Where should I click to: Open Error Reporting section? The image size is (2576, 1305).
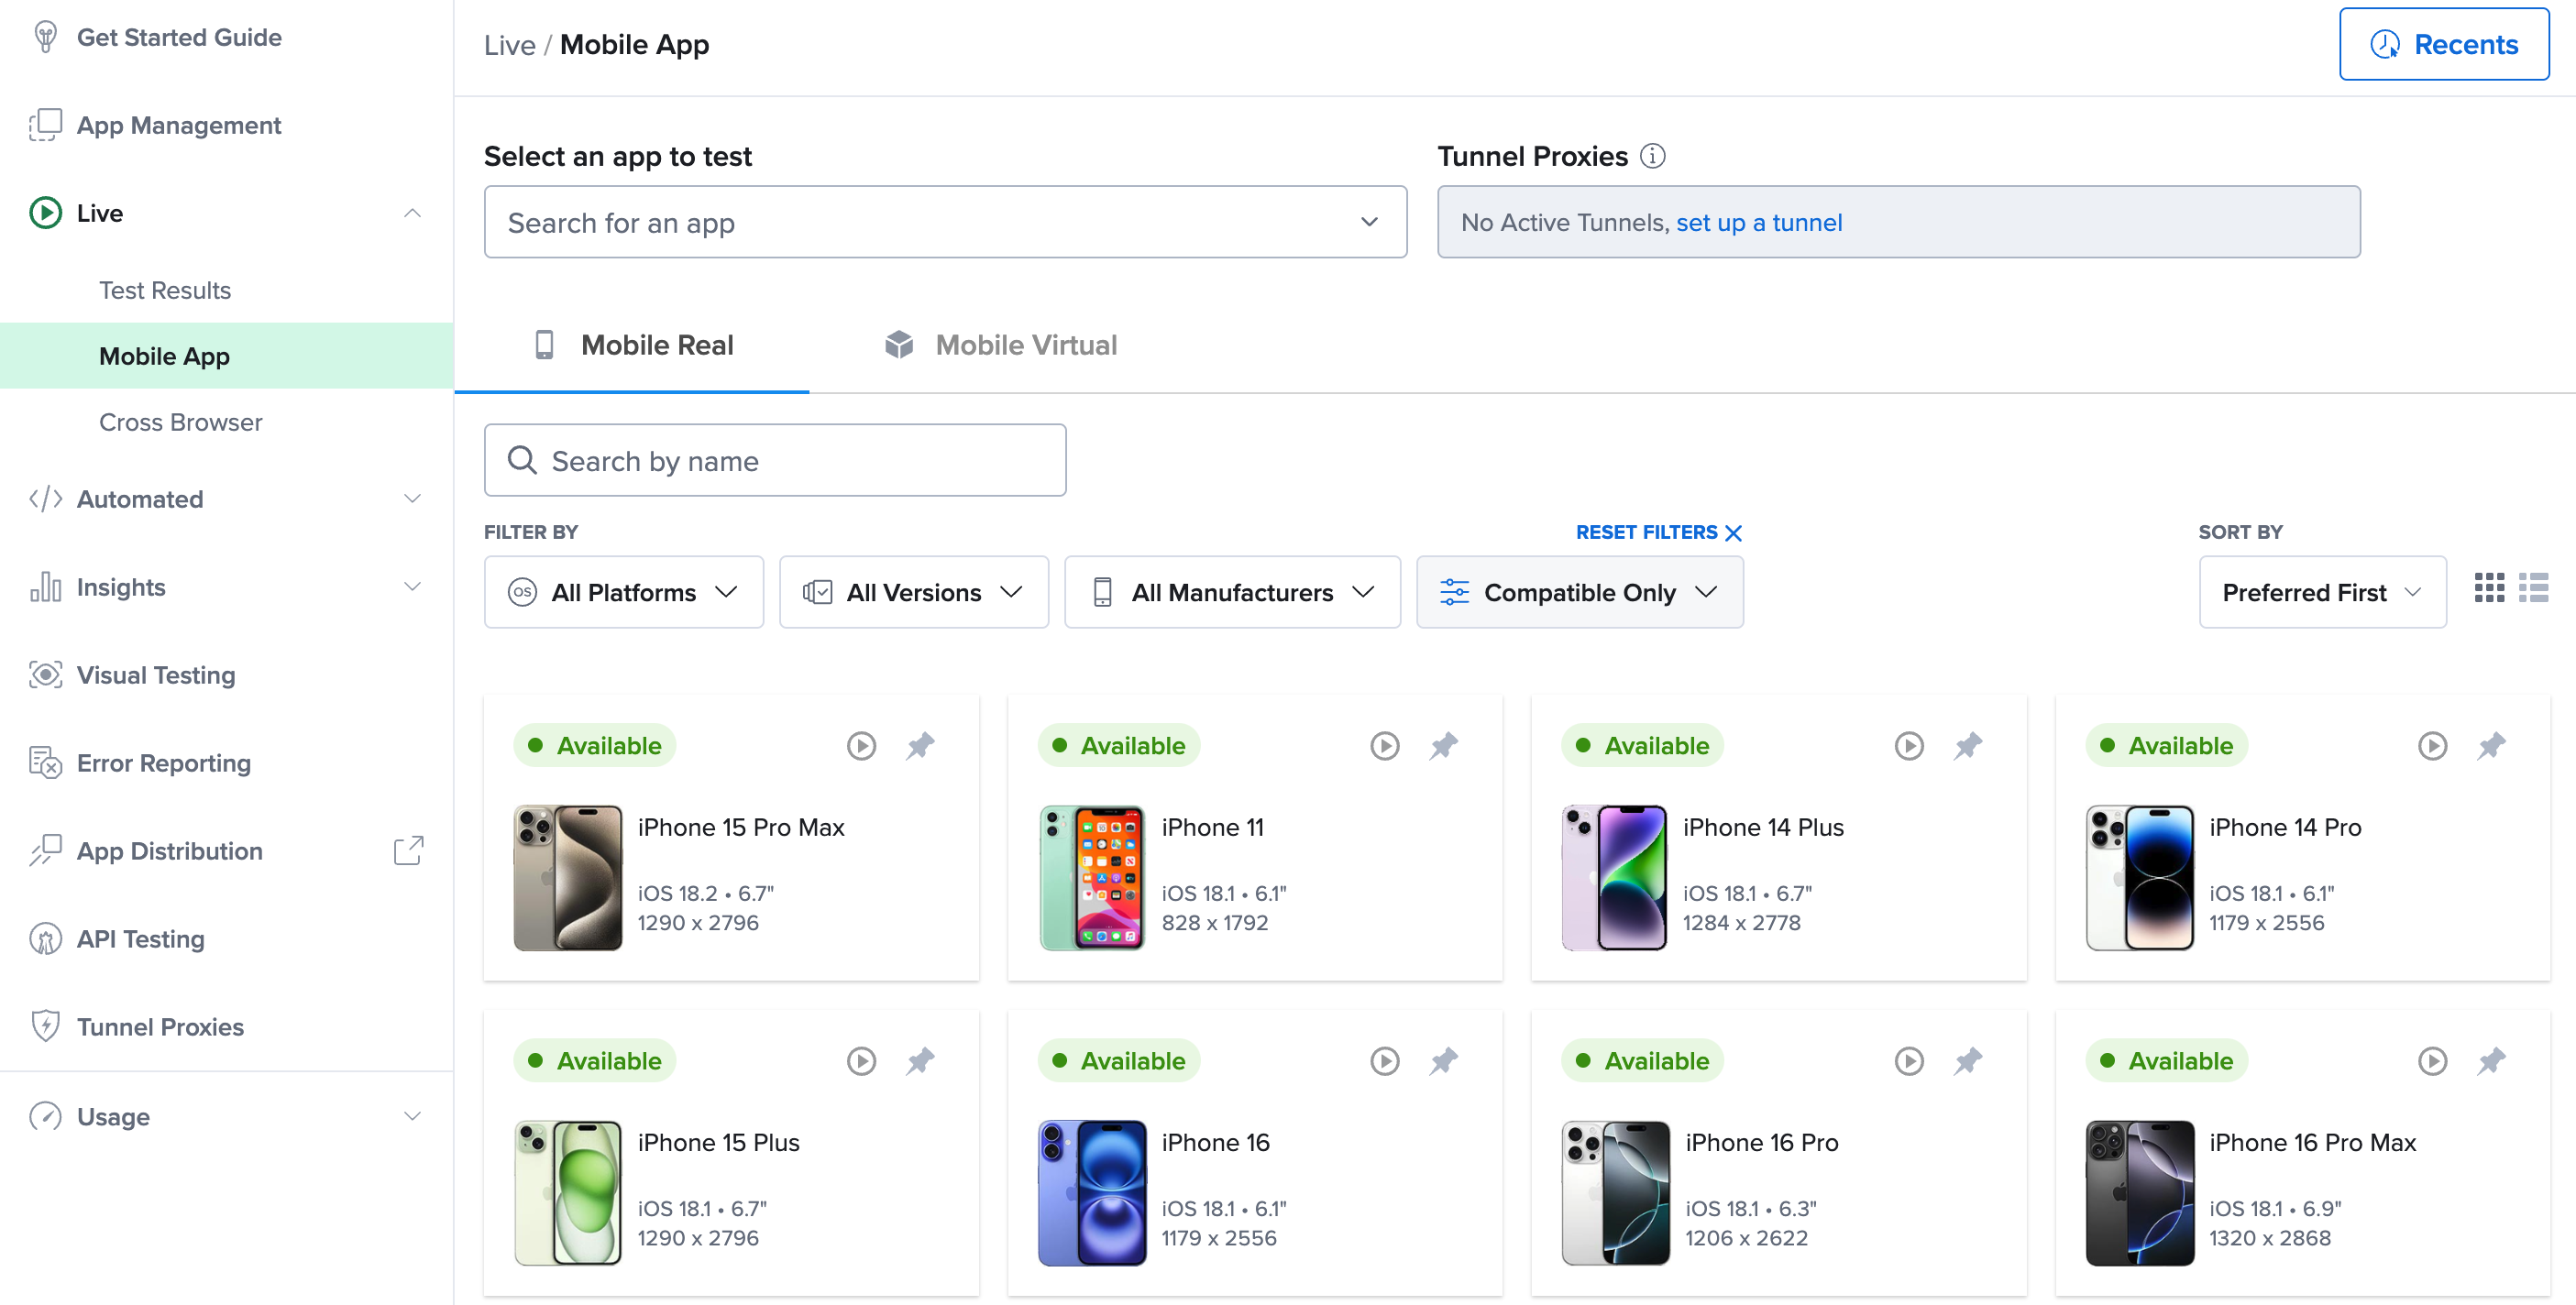[x=163, y=763]
